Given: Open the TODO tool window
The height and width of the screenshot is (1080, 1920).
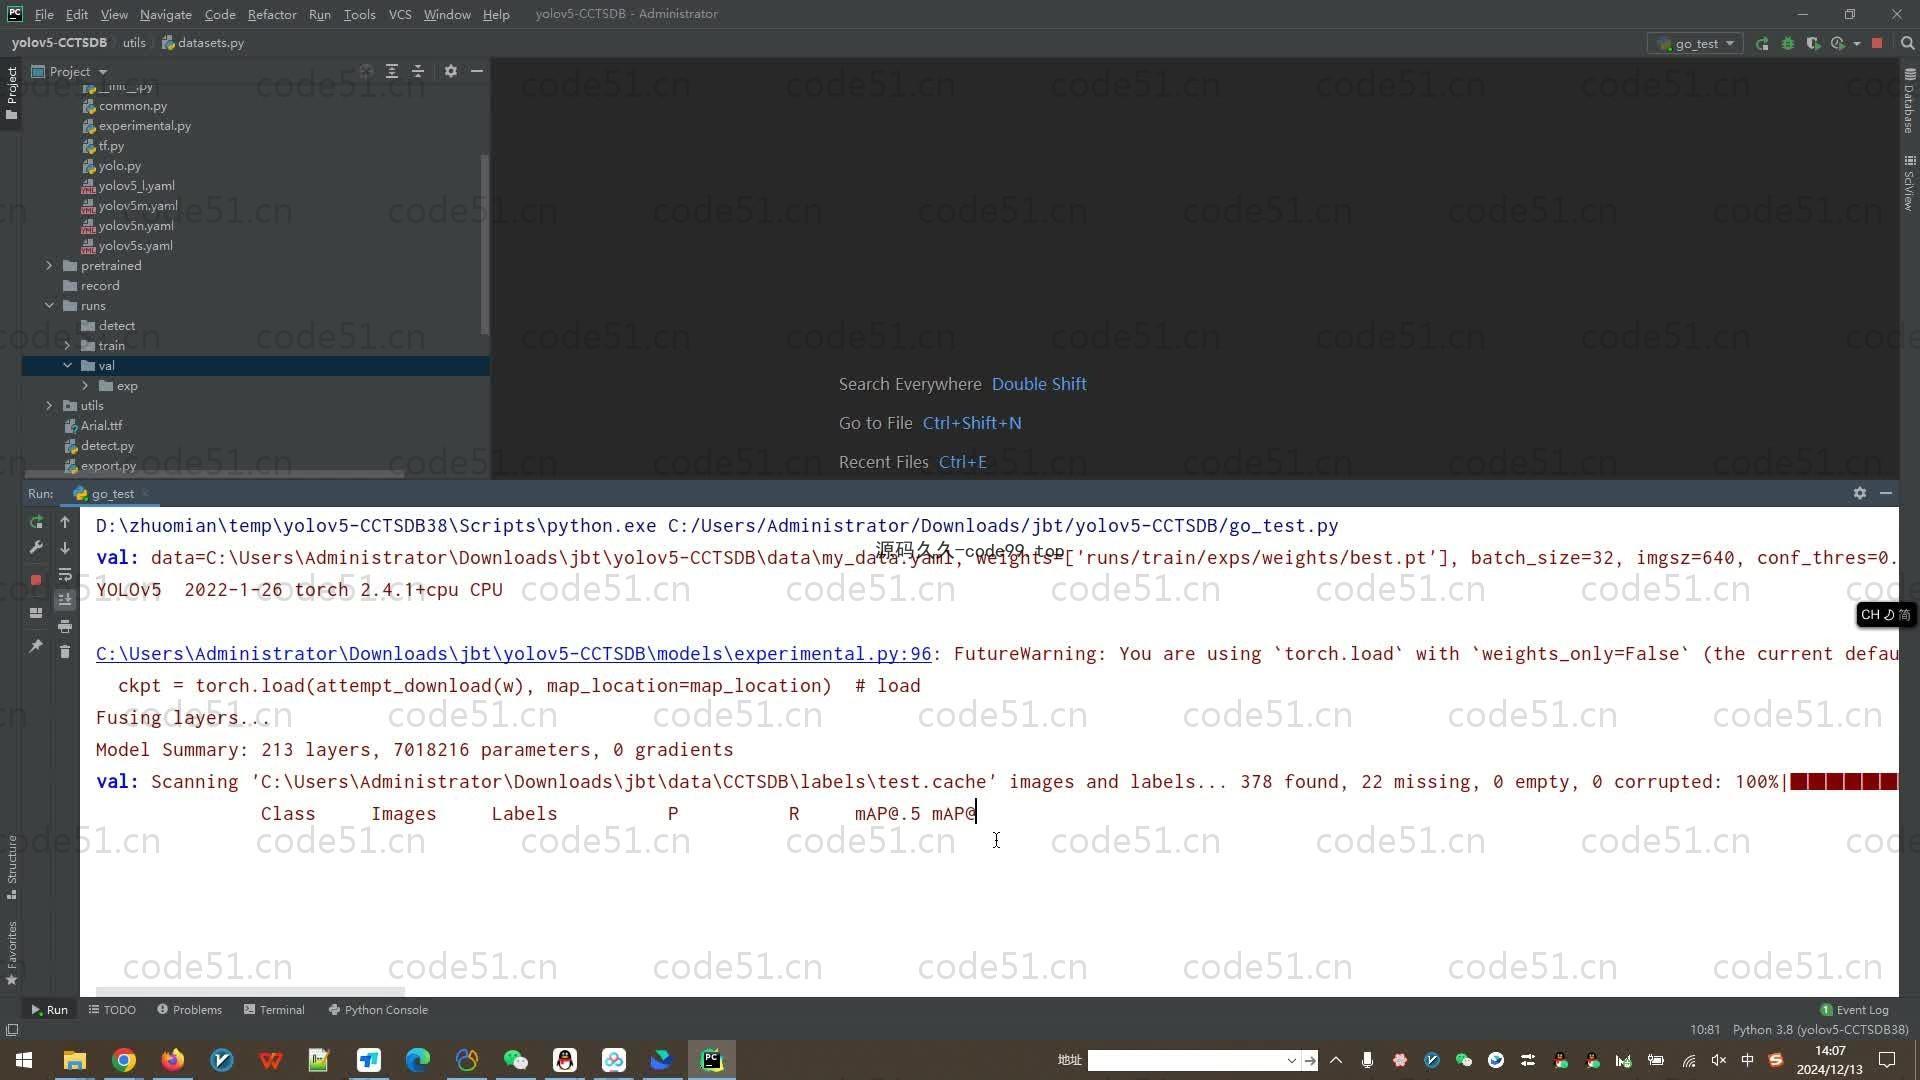Looking at the screenshot, I should tap(112, 1010).
